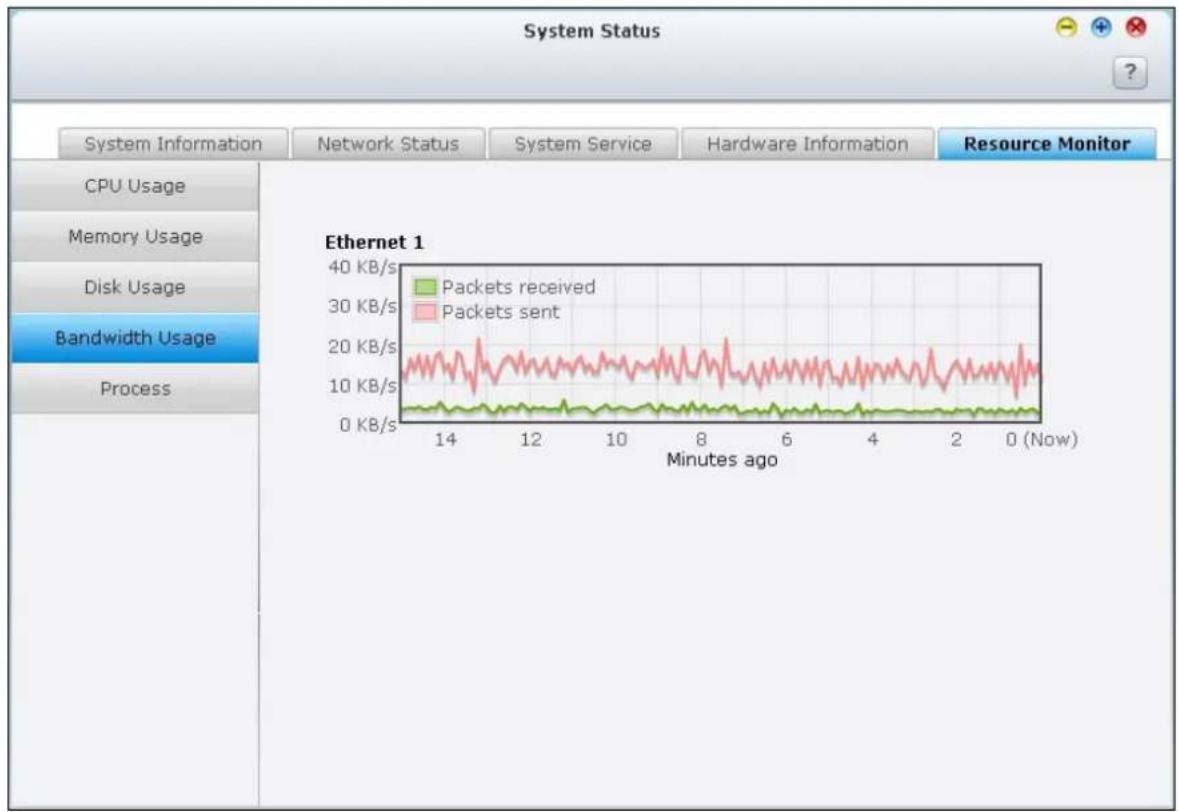Click the pink Packets sent legend swatch
Image resolution: width=1178 pixels, height=812 pixels.
[425, 312]
